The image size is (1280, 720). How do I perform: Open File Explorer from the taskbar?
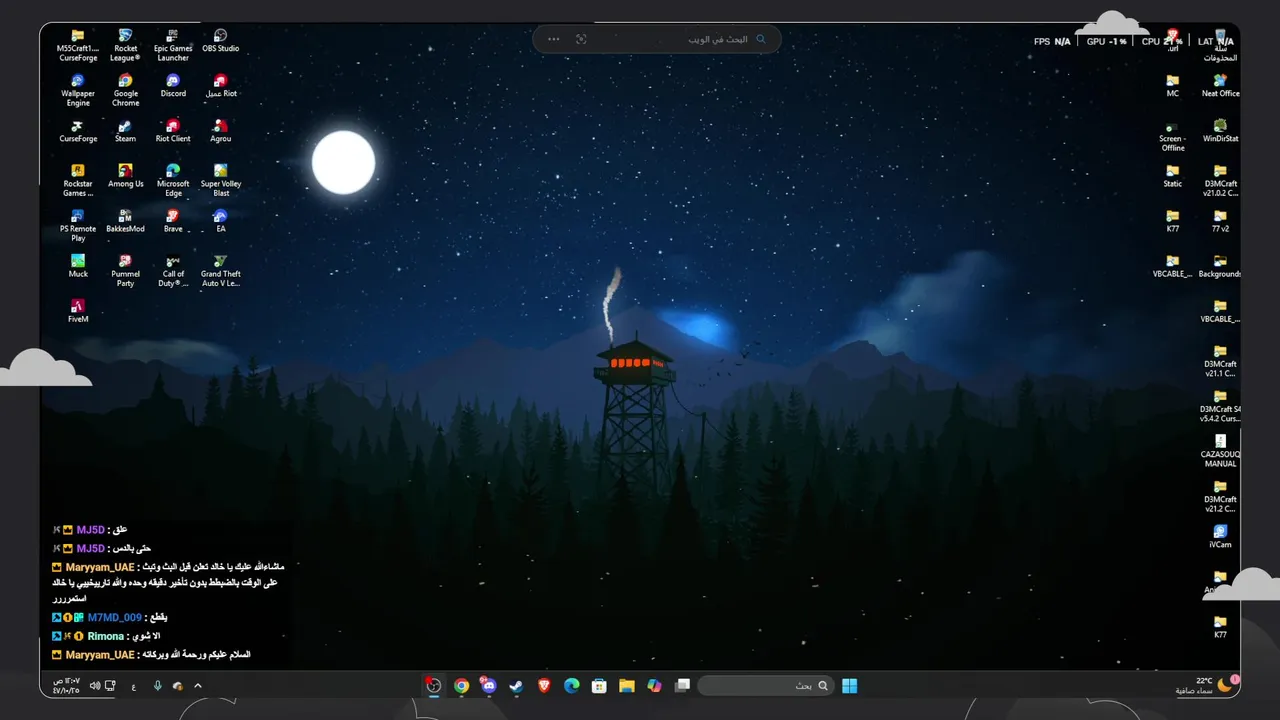626,685
